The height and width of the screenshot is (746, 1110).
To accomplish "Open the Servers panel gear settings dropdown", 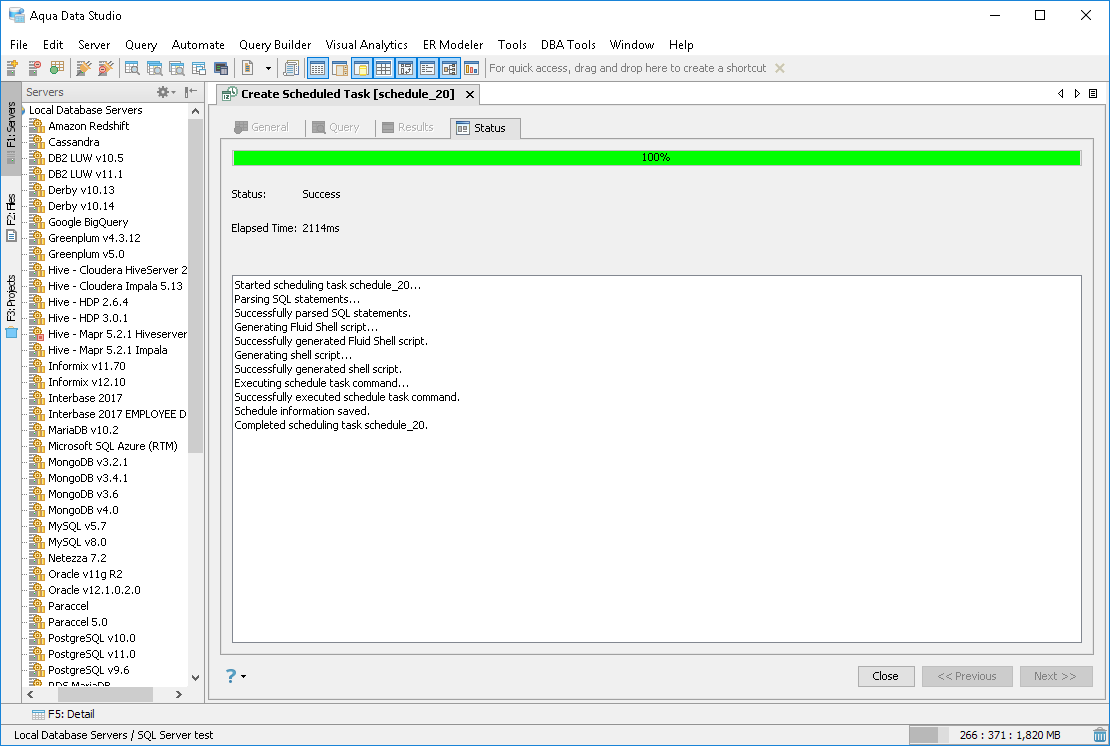I will click(x=166, y=92).
